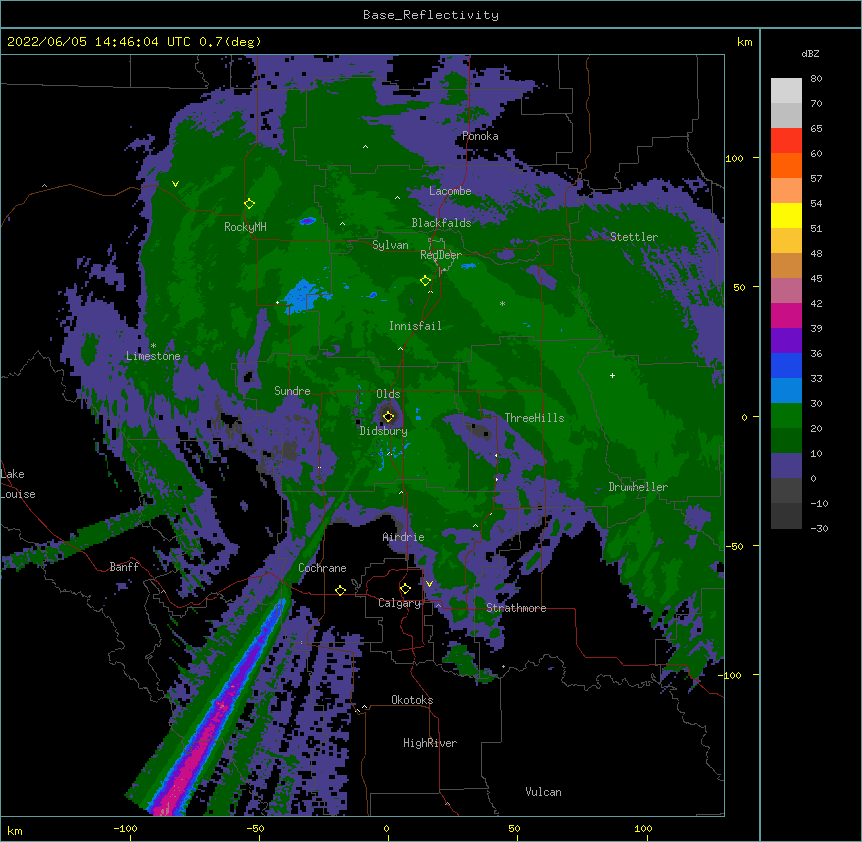Click the Calgary city label
This screenshot has height=842, width=862.
(399, 603)
